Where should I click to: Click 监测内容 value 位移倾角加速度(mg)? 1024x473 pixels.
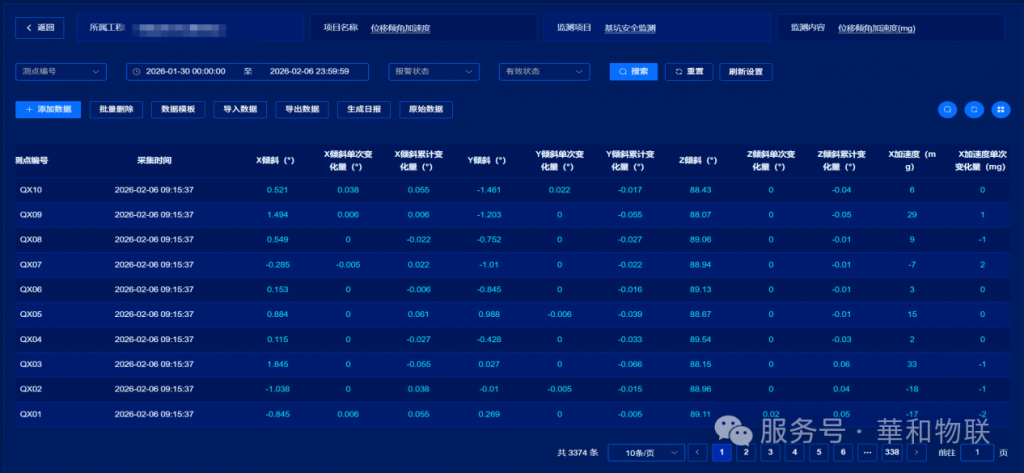pyautogui.click(x=876, y=29)
